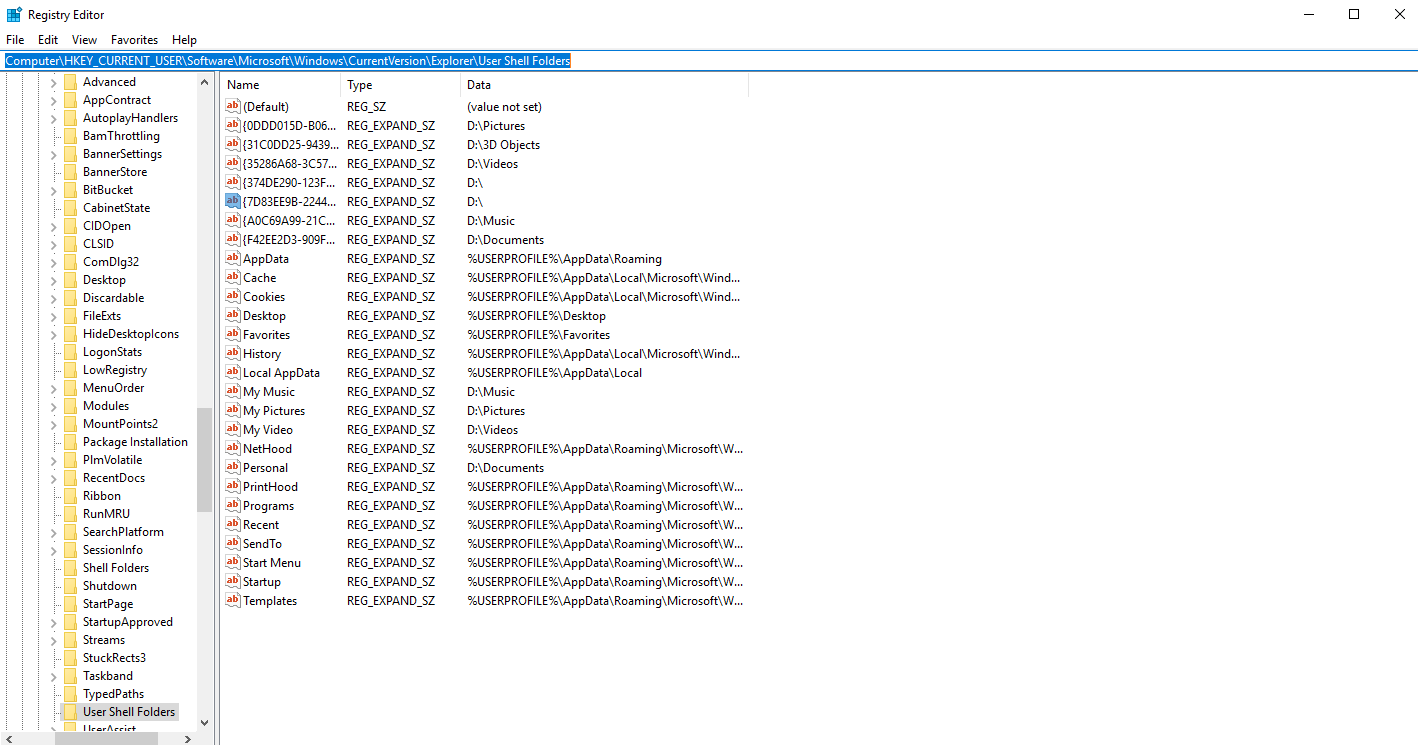
Task: Click the %USERPROFILE%\Desktop data cell
Action: pos(536,315)
